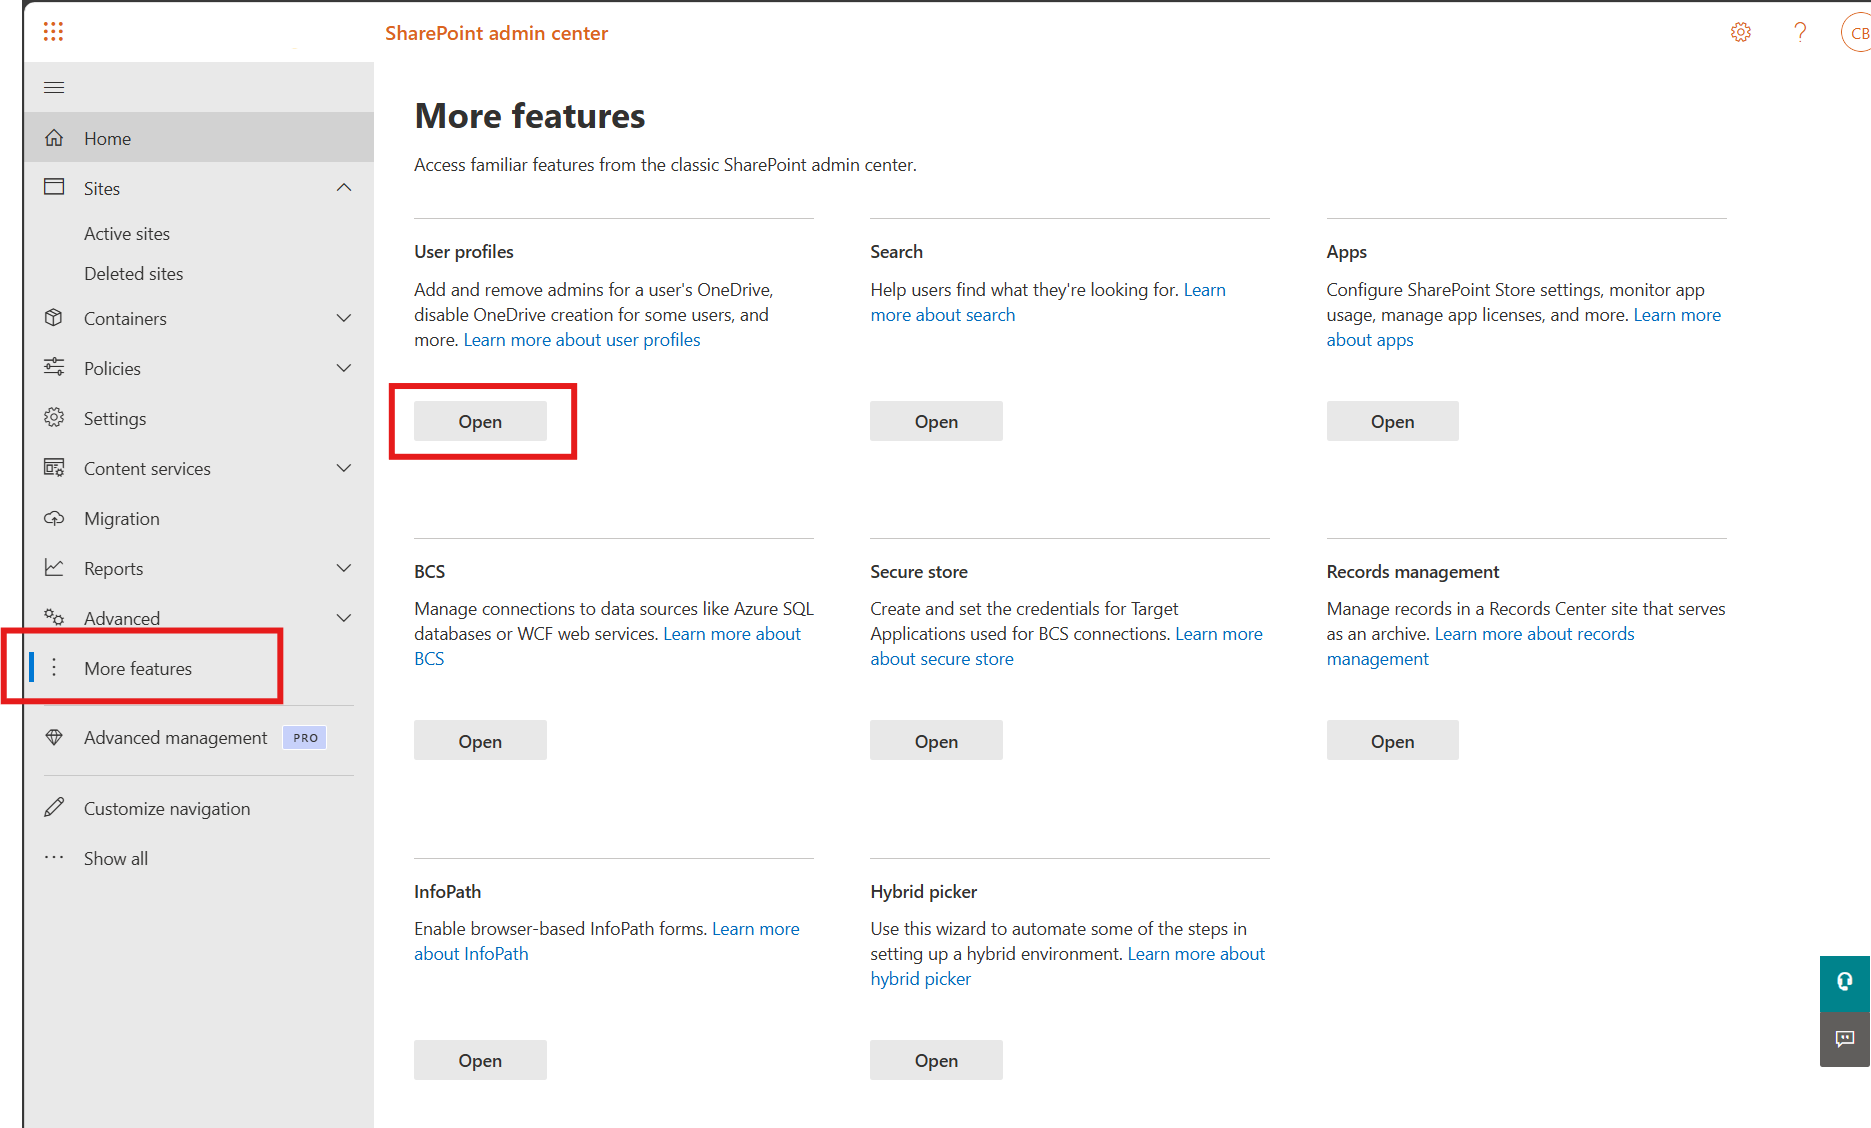Open the BCS feature
This screenshot has width=1871, height=1128.
[480, 741]
